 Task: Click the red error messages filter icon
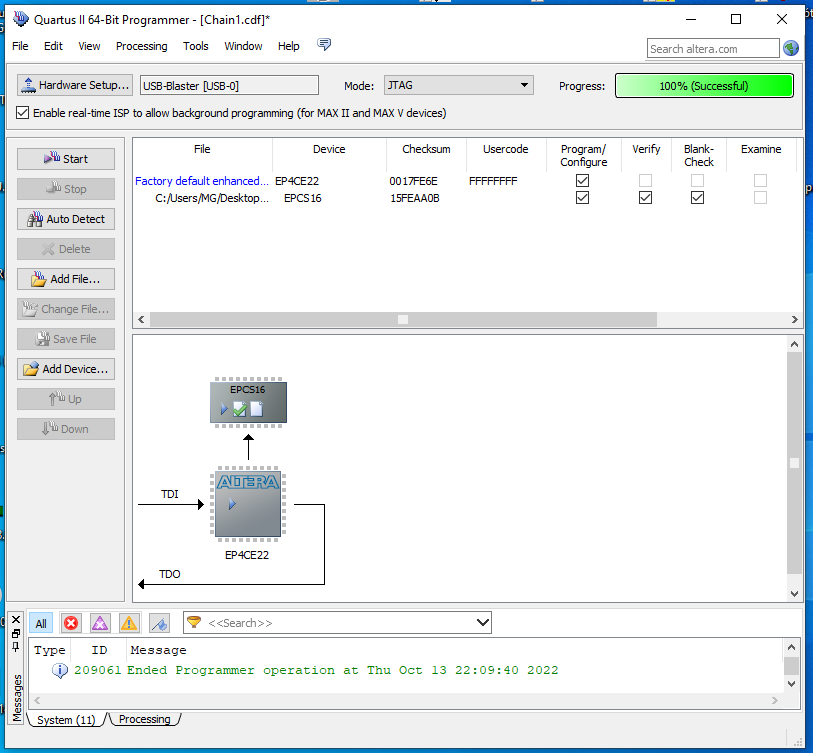pos(71,623)
